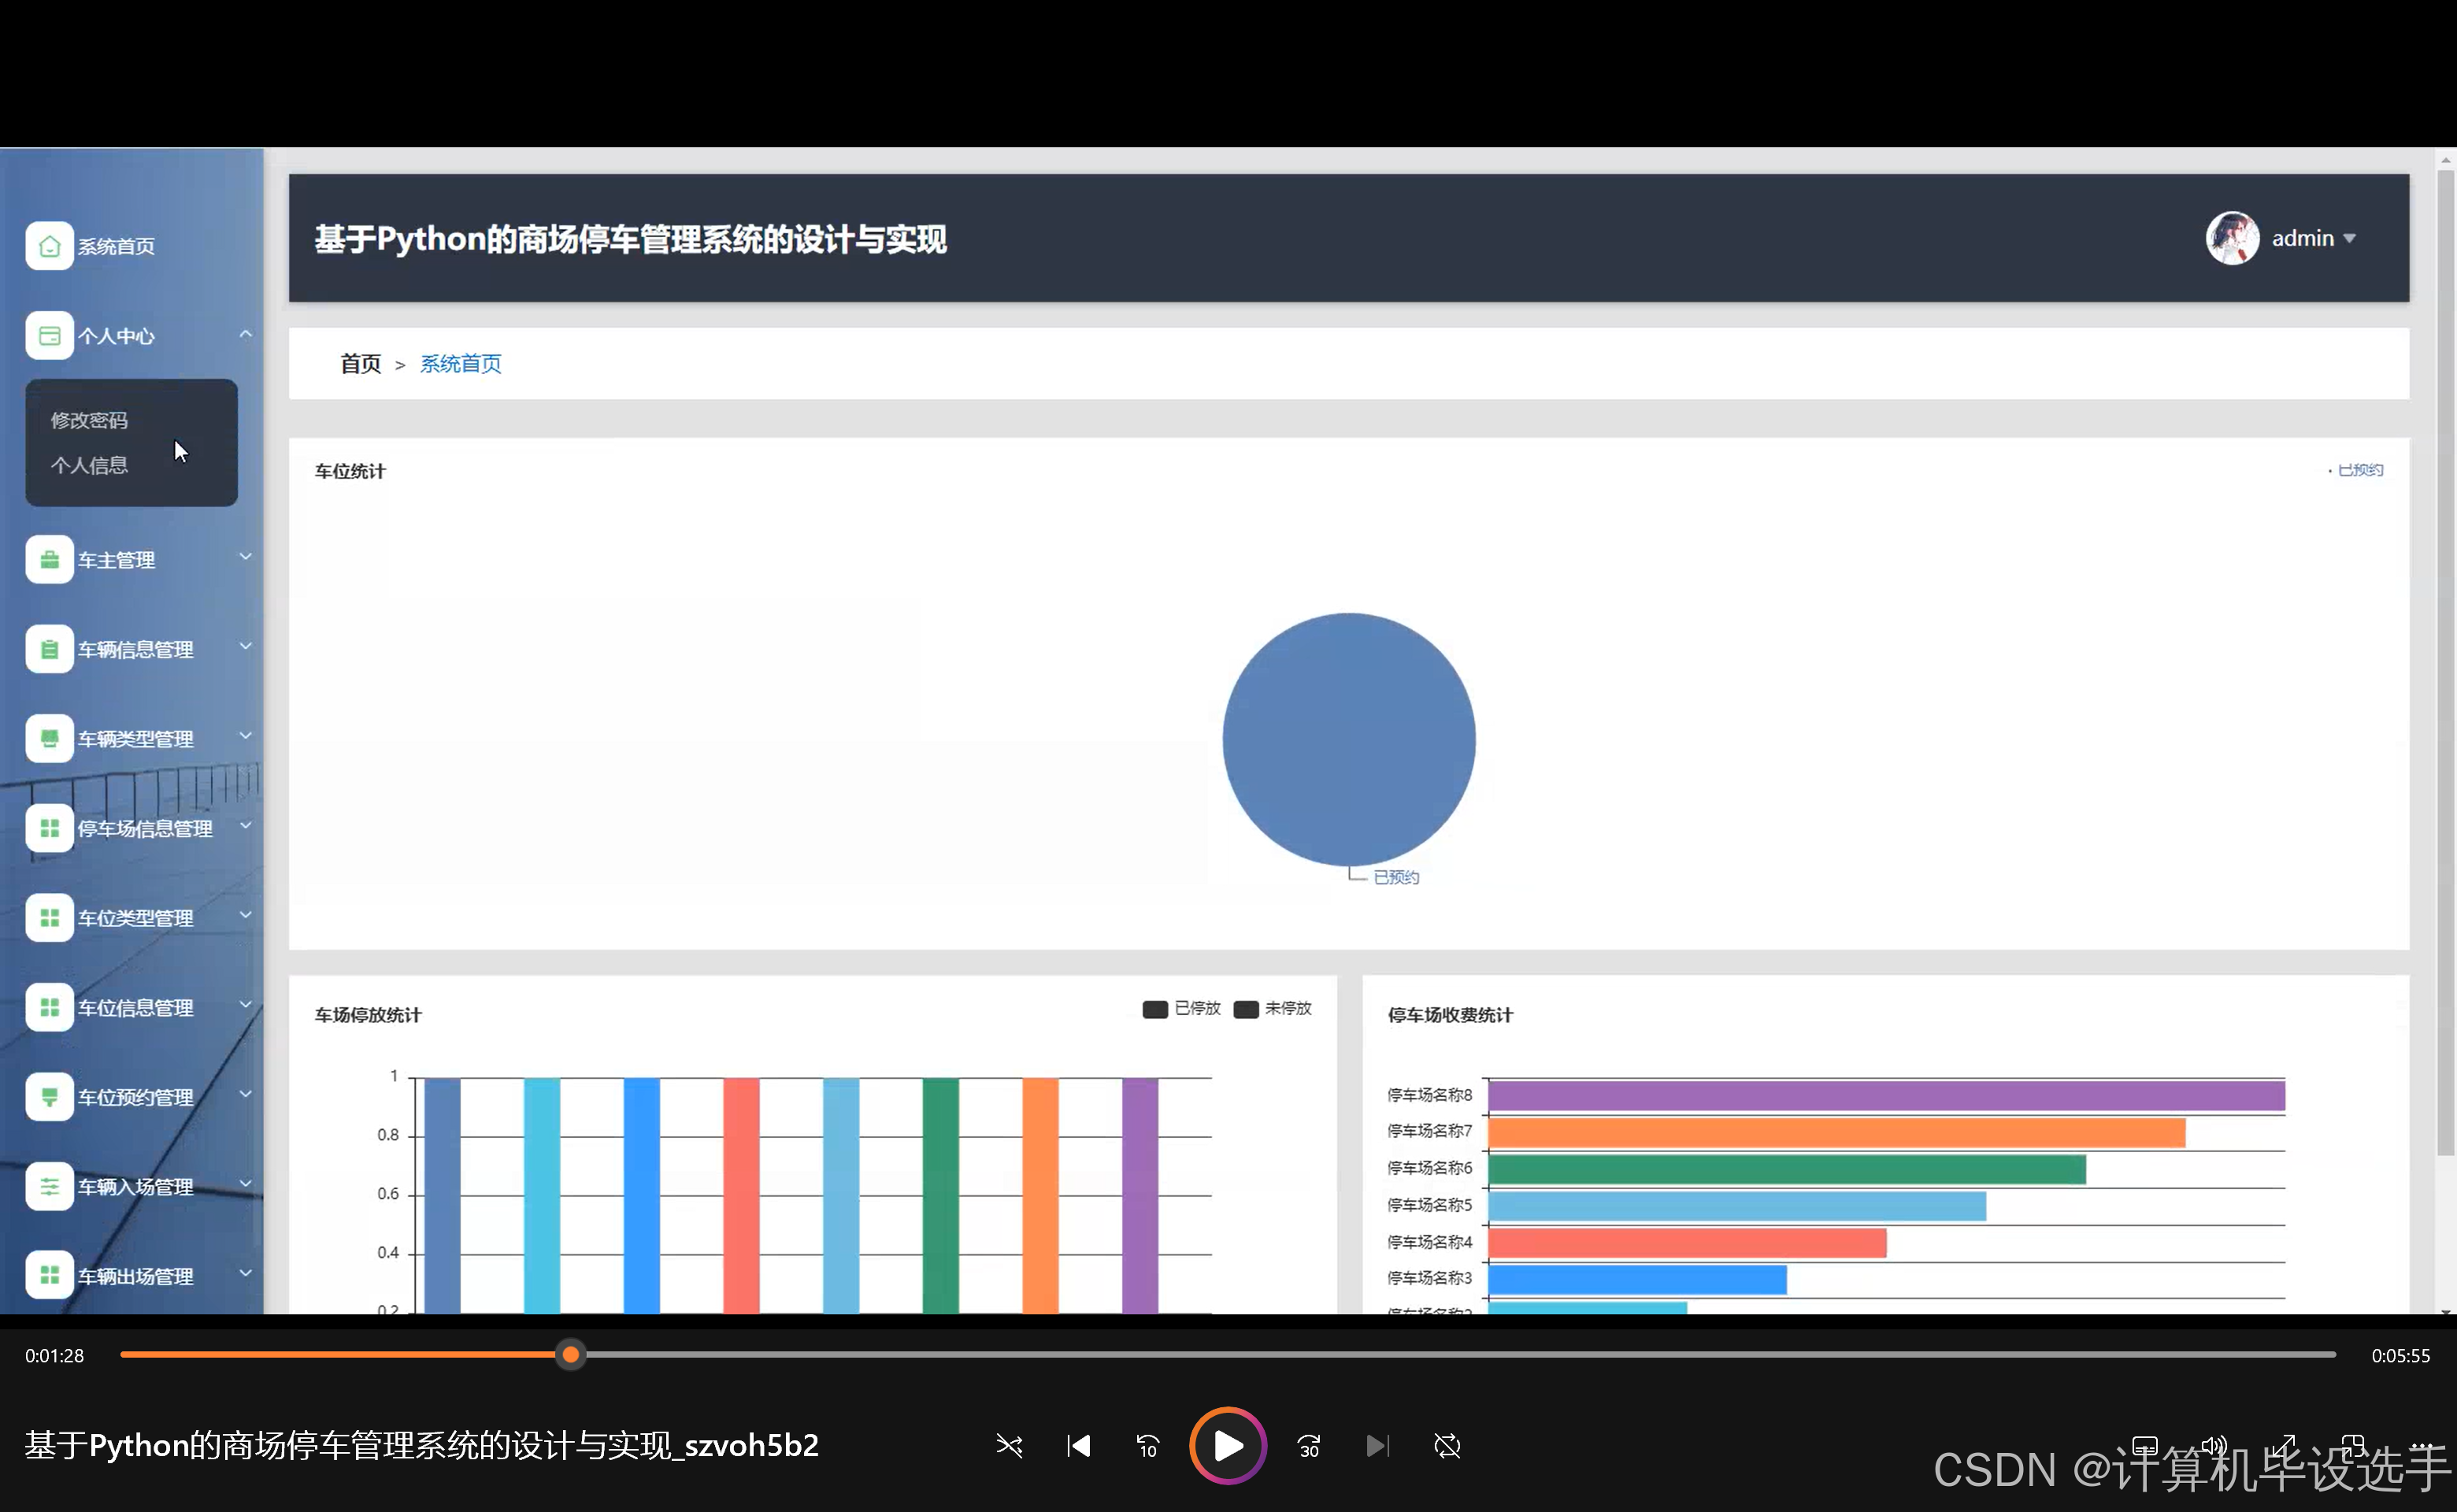The width and height of the screenshot is (2457, 1512).
Task: Skip back 10 seconds
Action: pos(1147,1446)
